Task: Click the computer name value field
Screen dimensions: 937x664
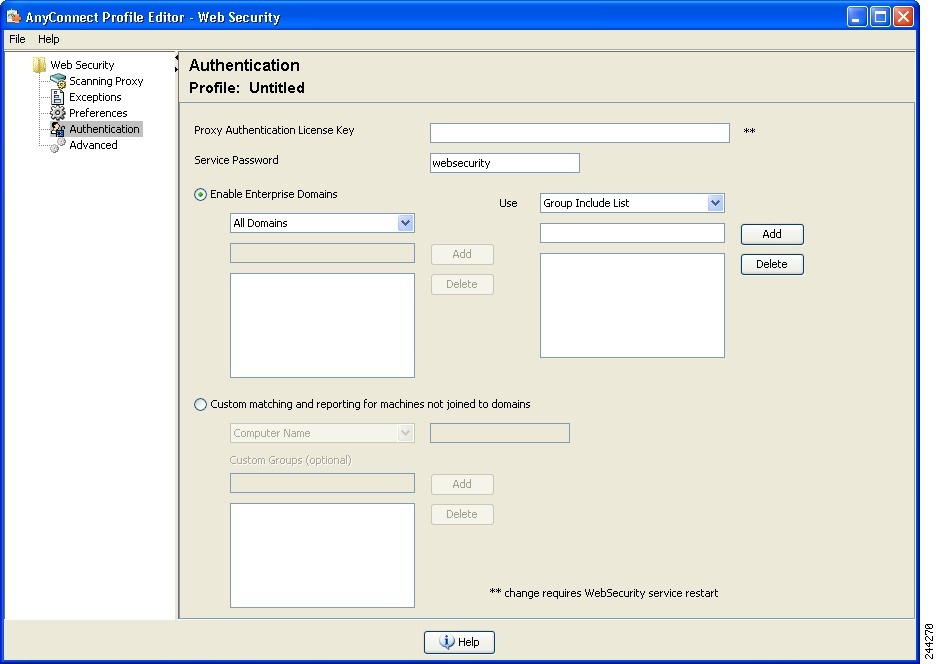Action: pos(500,433)
